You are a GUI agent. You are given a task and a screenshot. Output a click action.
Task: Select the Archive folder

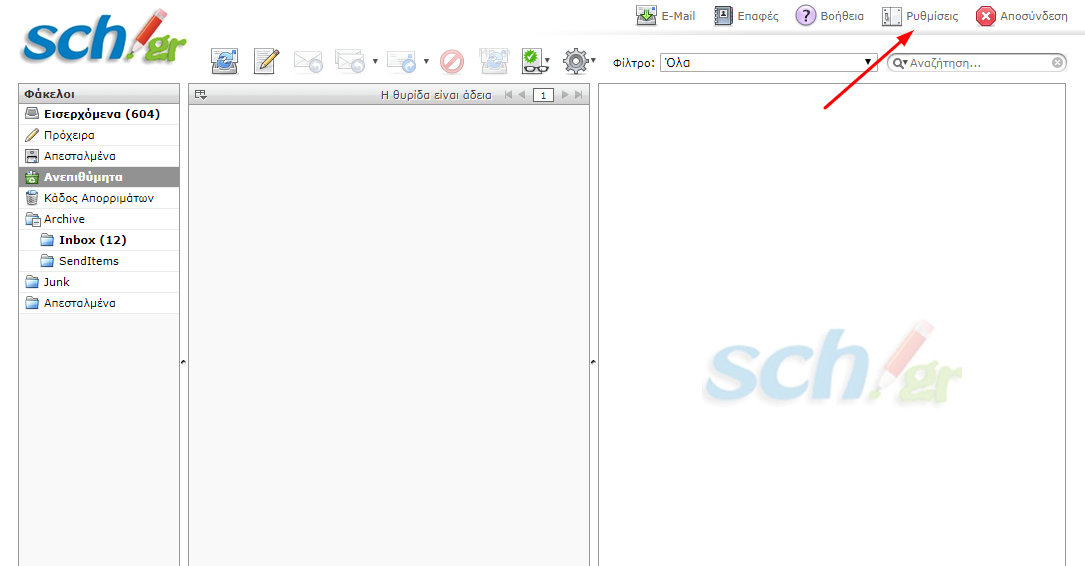99,219
